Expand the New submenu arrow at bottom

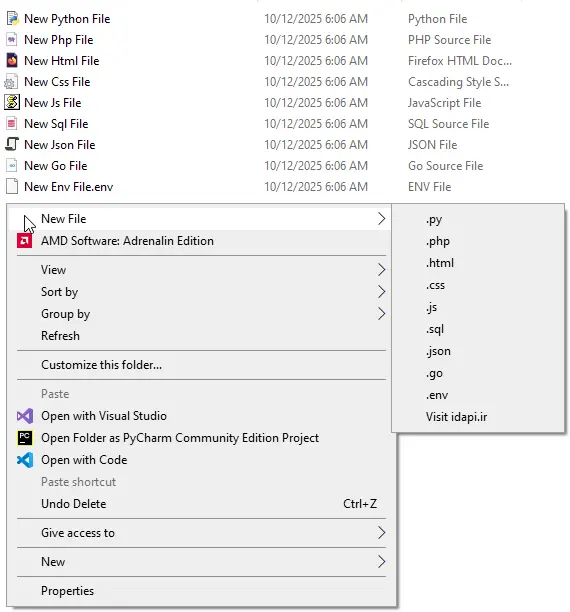(x=381, y=562)
